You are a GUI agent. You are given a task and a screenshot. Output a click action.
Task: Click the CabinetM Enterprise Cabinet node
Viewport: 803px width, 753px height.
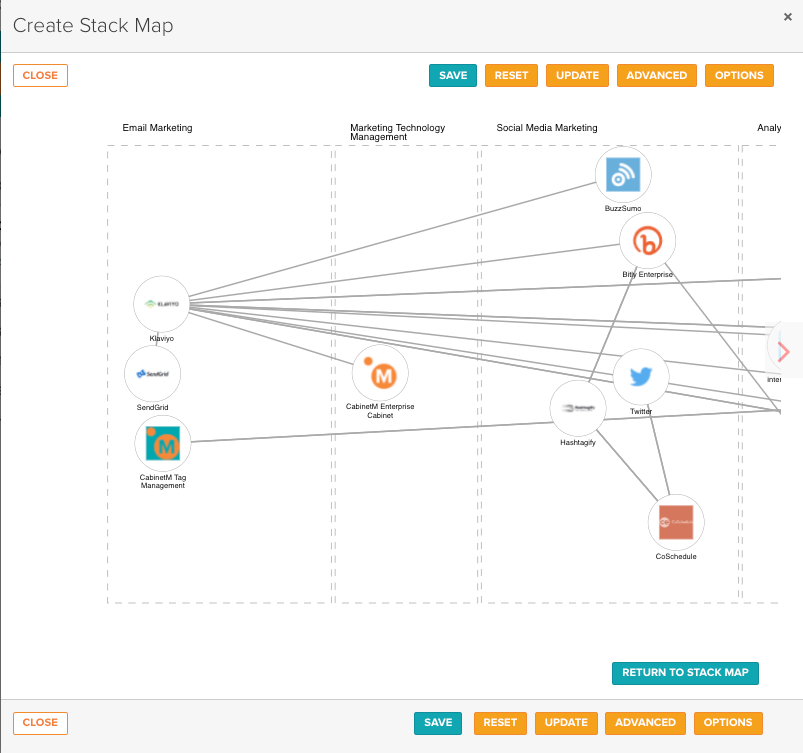381,373
